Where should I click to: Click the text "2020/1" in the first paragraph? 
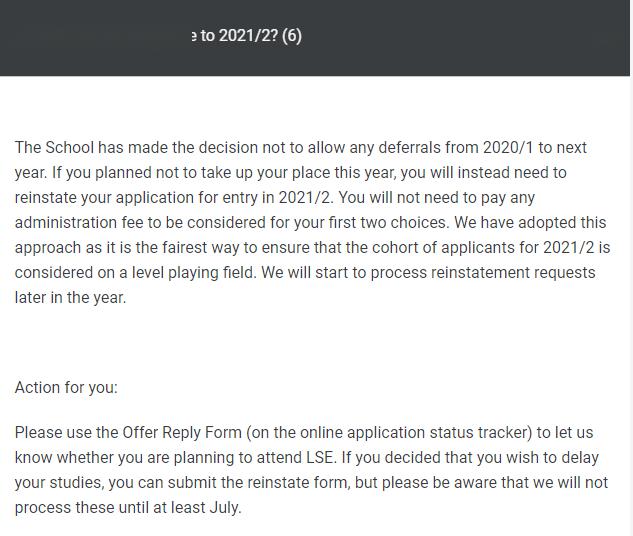coord(508,147)
